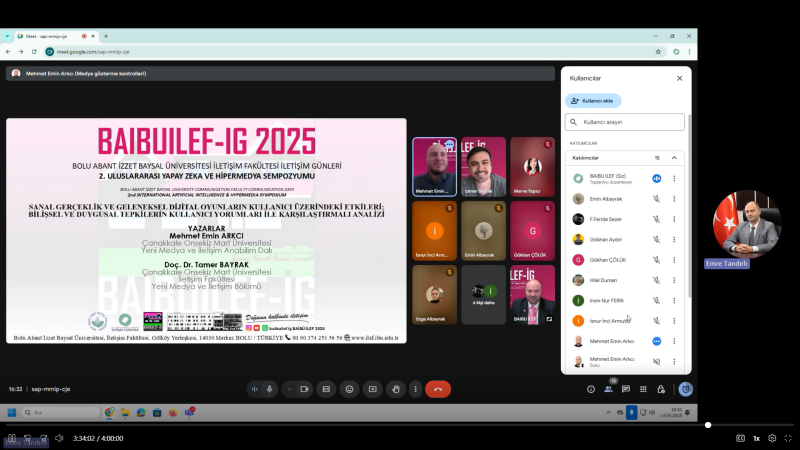Open Firefox from the taskbar
The height and width of the screenshot is (450, 800).
173,412
